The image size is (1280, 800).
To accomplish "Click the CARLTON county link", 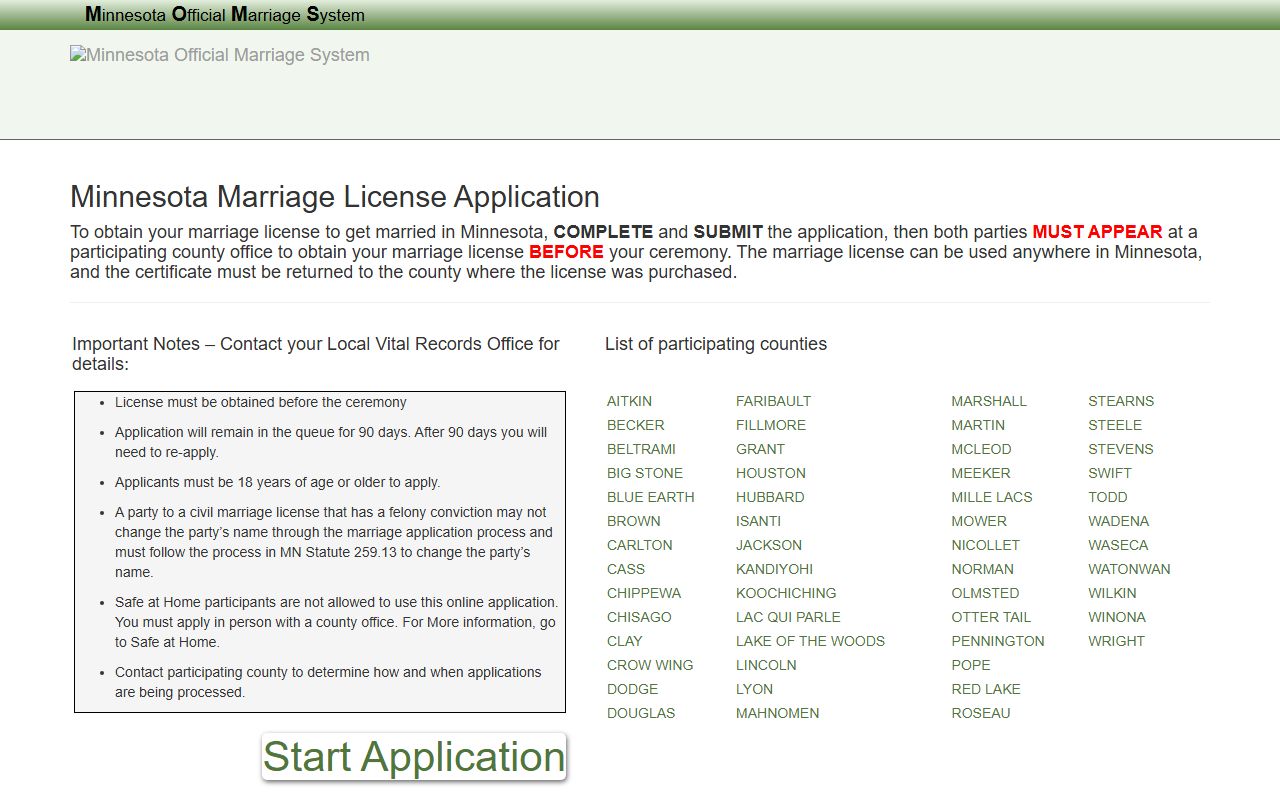I will [x=639, y=545].
